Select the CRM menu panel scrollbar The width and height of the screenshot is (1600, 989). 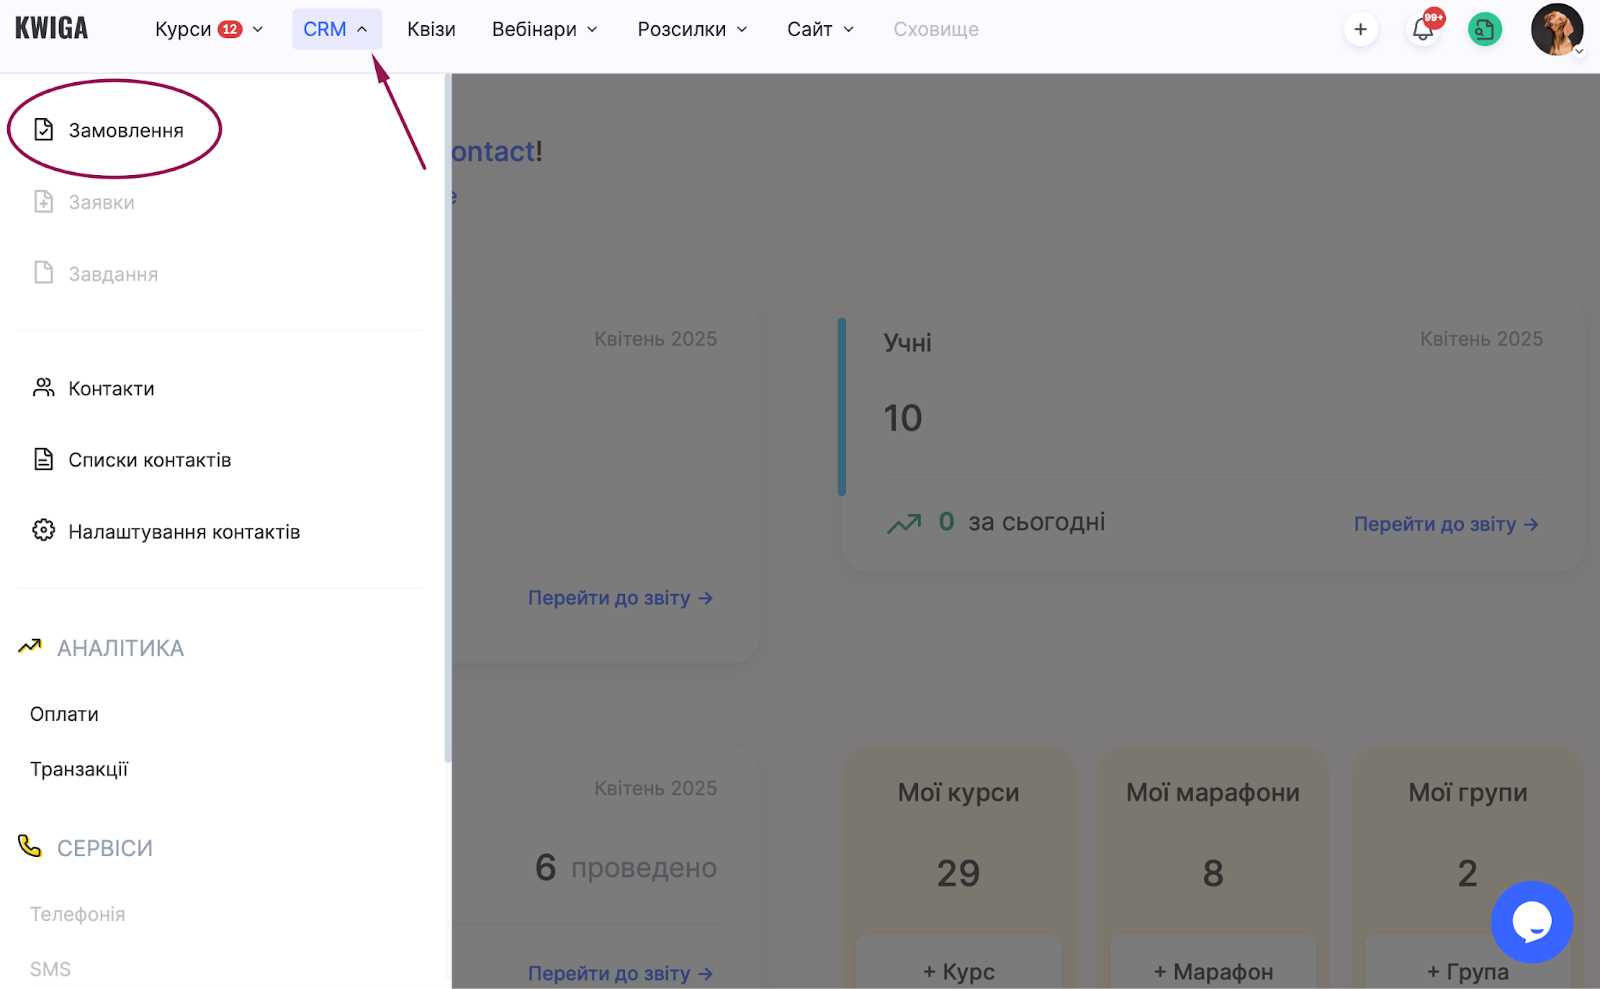(448, 418)
